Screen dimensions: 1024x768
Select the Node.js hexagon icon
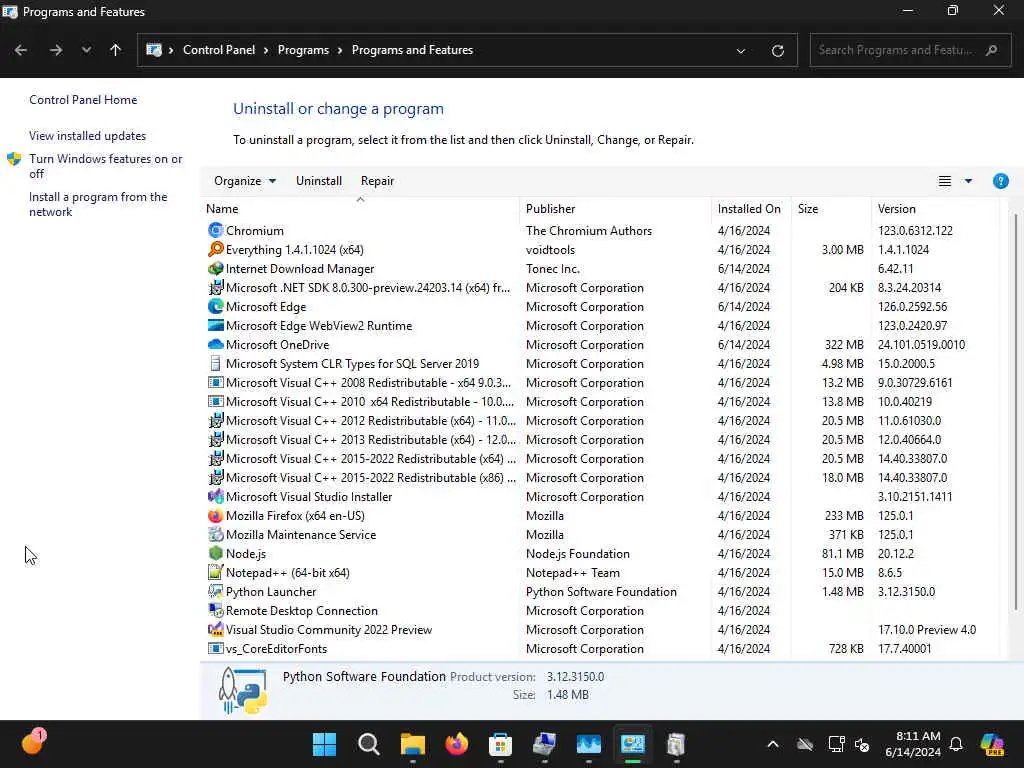(216, 553)
